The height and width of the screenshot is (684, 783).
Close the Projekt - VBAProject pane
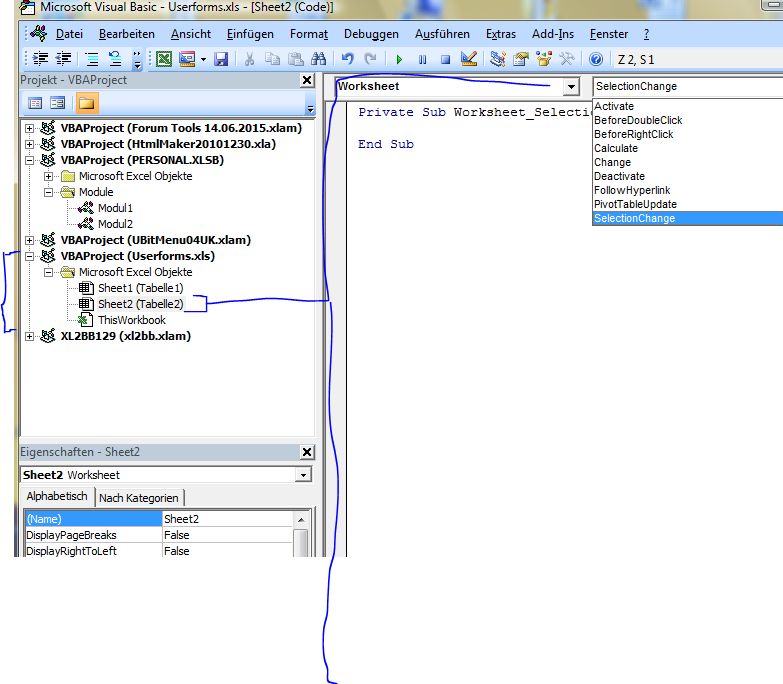point(307,80)
